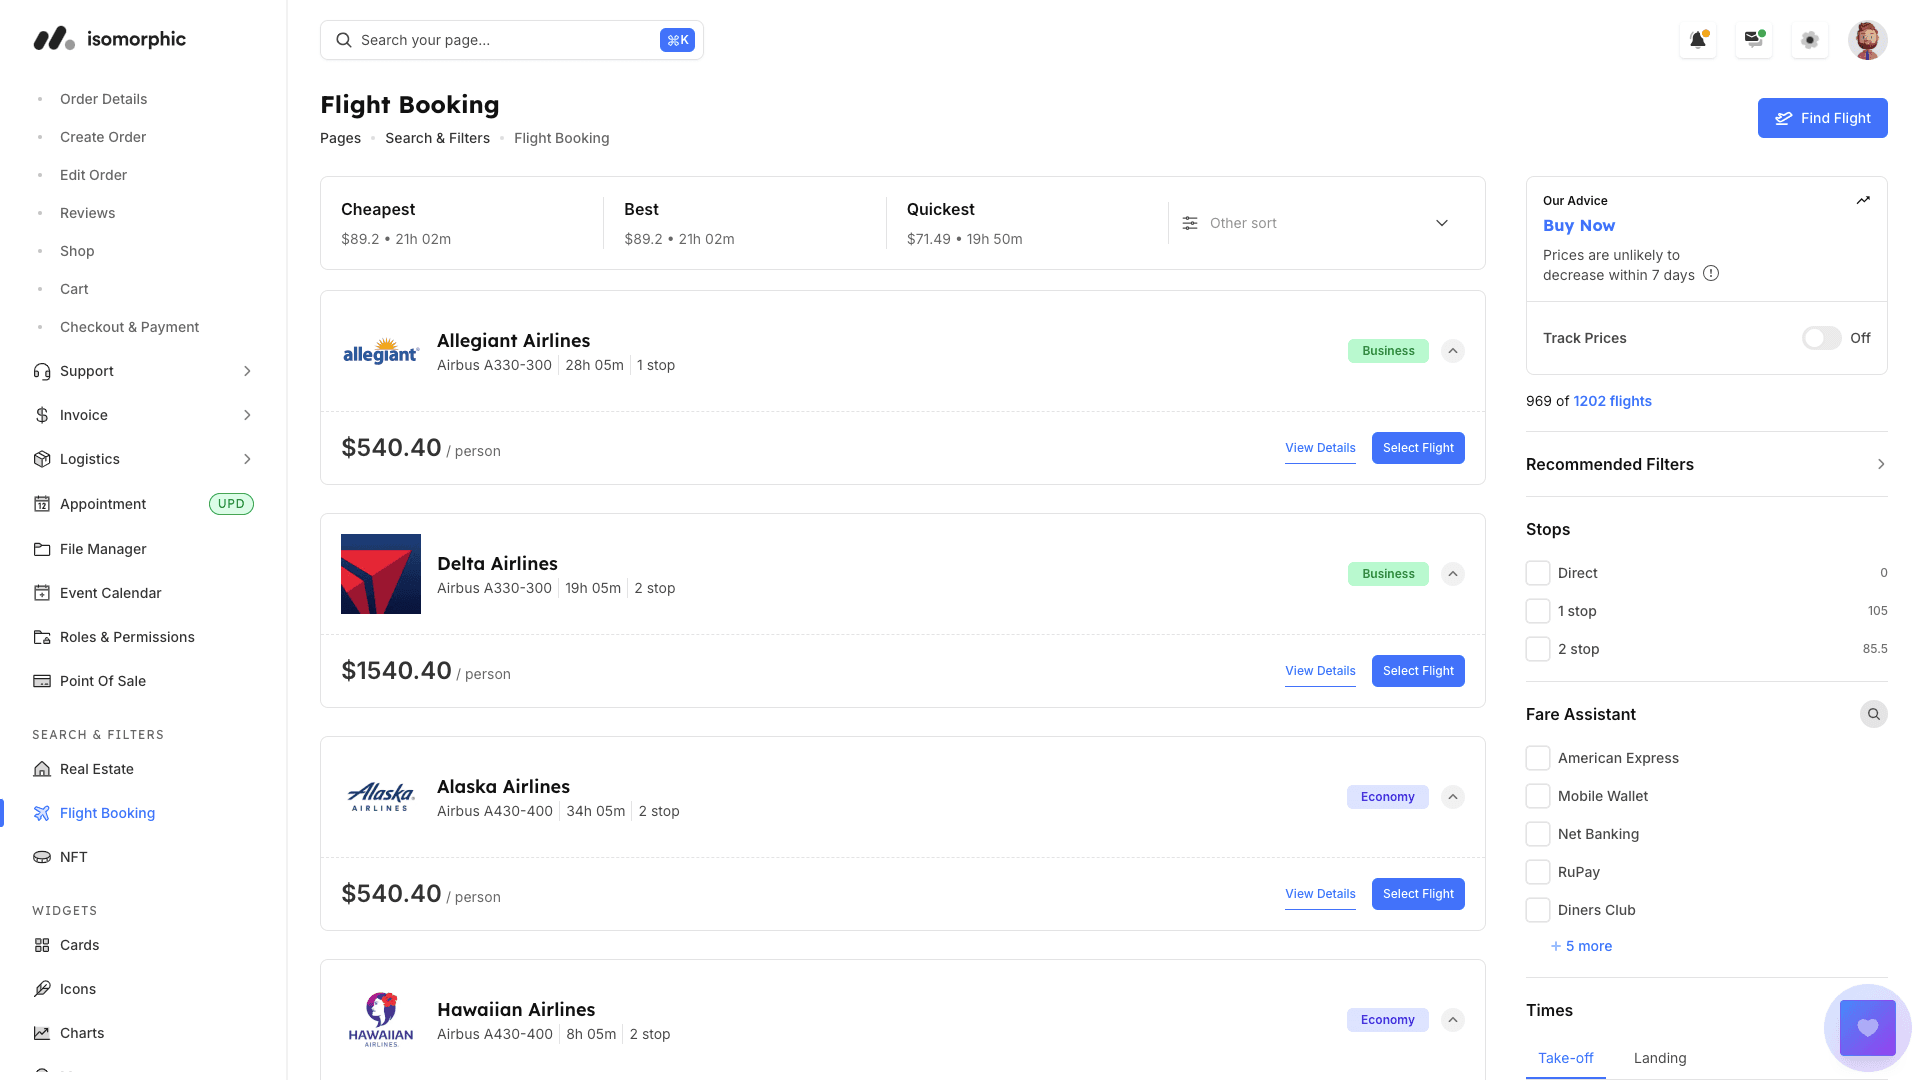Click the Real Estate house icon

click(42, 769)
